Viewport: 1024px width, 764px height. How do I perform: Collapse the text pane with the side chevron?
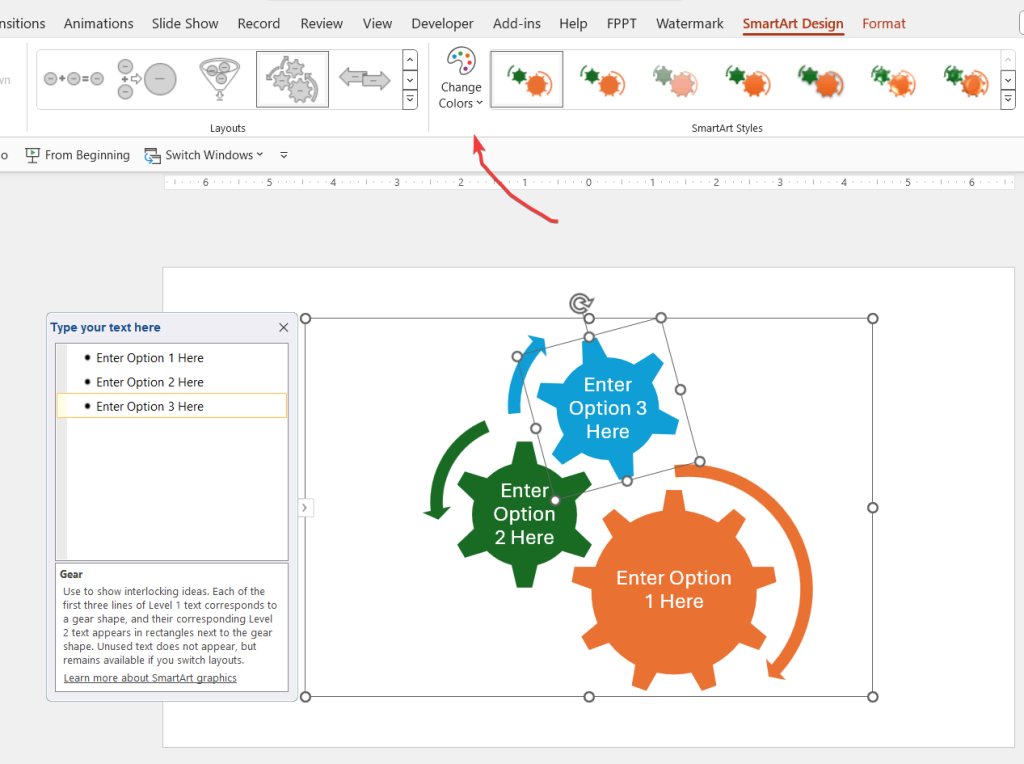point(305,507)
